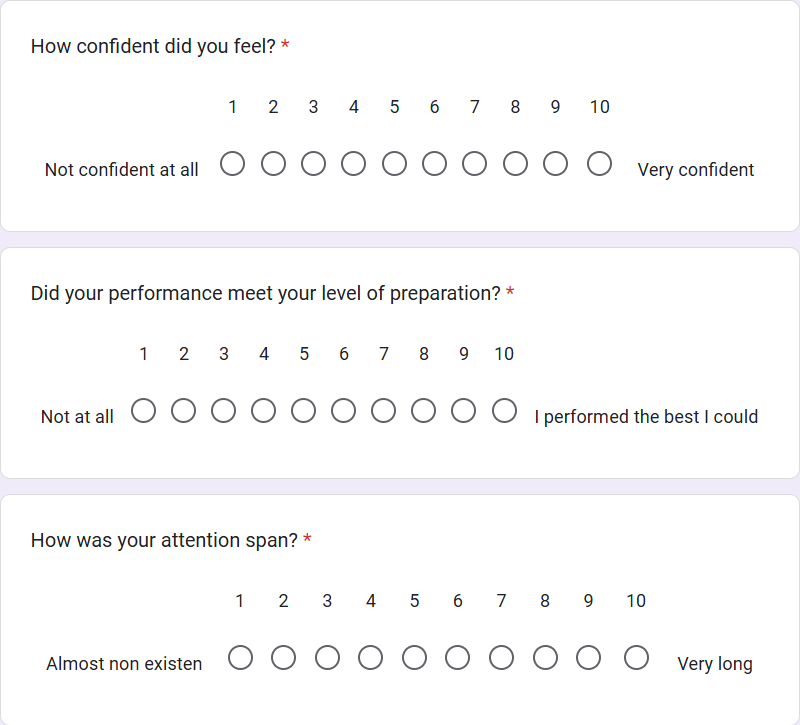Viewport: 800px width, 725px height.
Task: Pick 6 on the performance preparation scale
Action: [344, 411]
